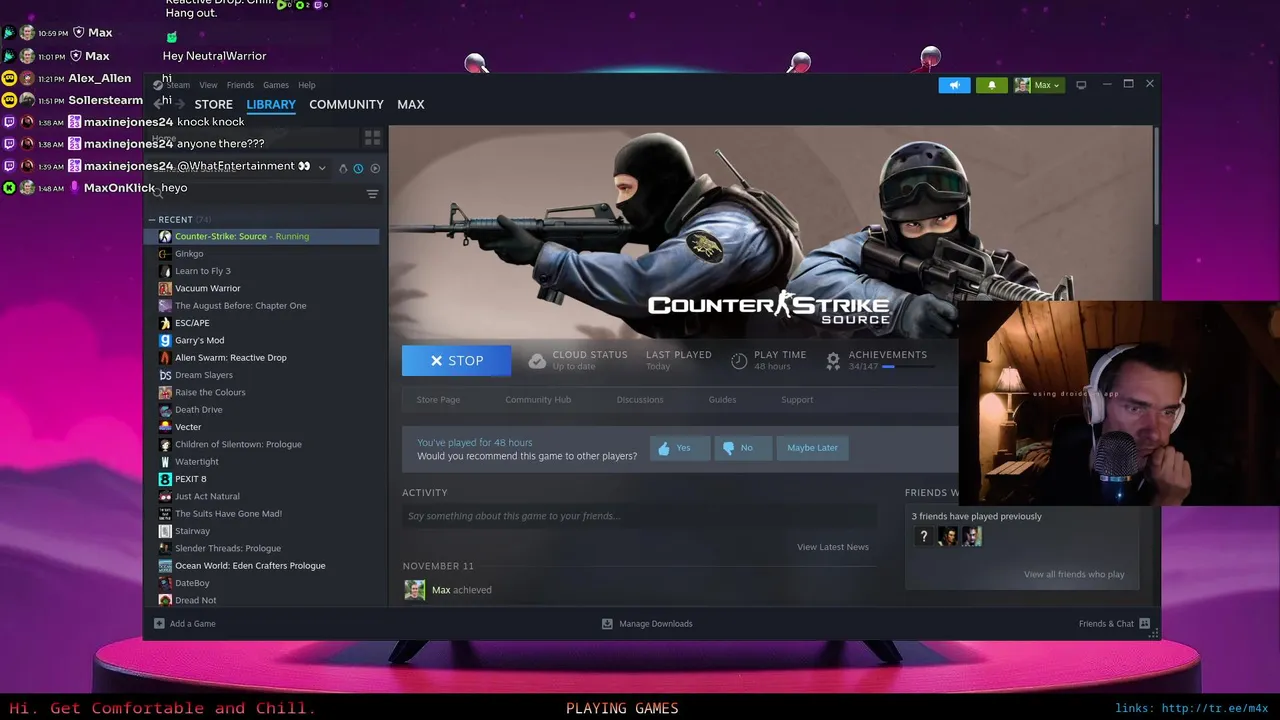Expand the library category filter dropdown chevron
The height and width of the screenshot is (720, 1280).
(x=322, y=168)
